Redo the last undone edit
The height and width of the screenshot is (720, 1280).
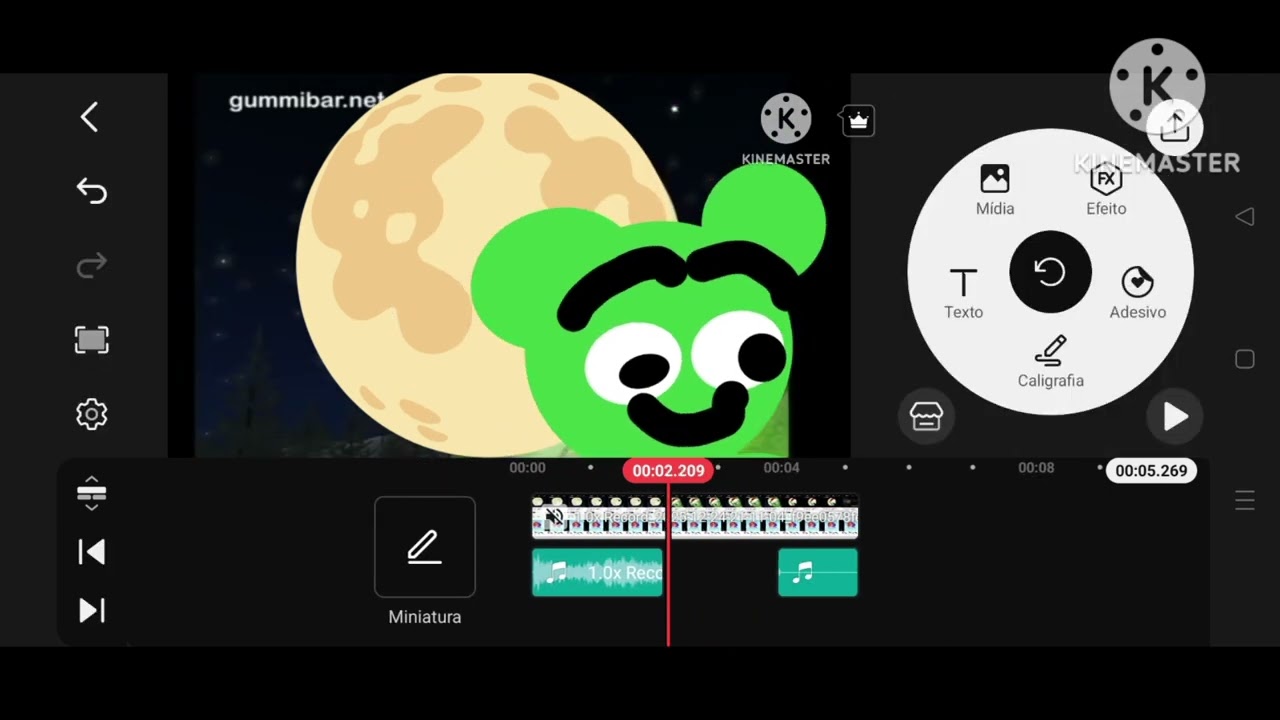[91, 265]
